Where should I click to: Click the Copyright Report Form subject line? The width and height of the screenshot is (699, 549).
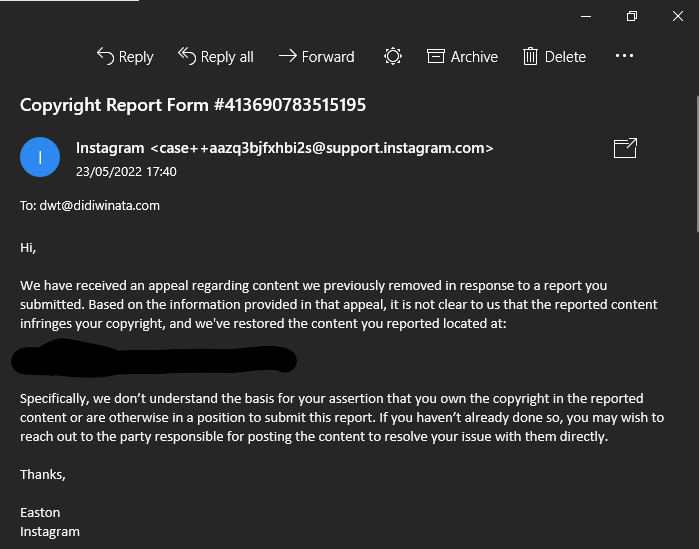point(193,105)
